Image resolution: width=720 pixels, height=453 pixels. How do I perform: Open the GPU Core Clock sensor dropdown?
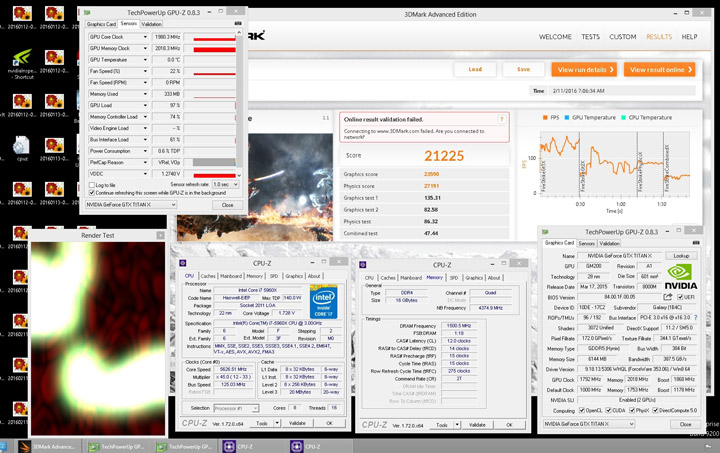click(x=145, y=37)
